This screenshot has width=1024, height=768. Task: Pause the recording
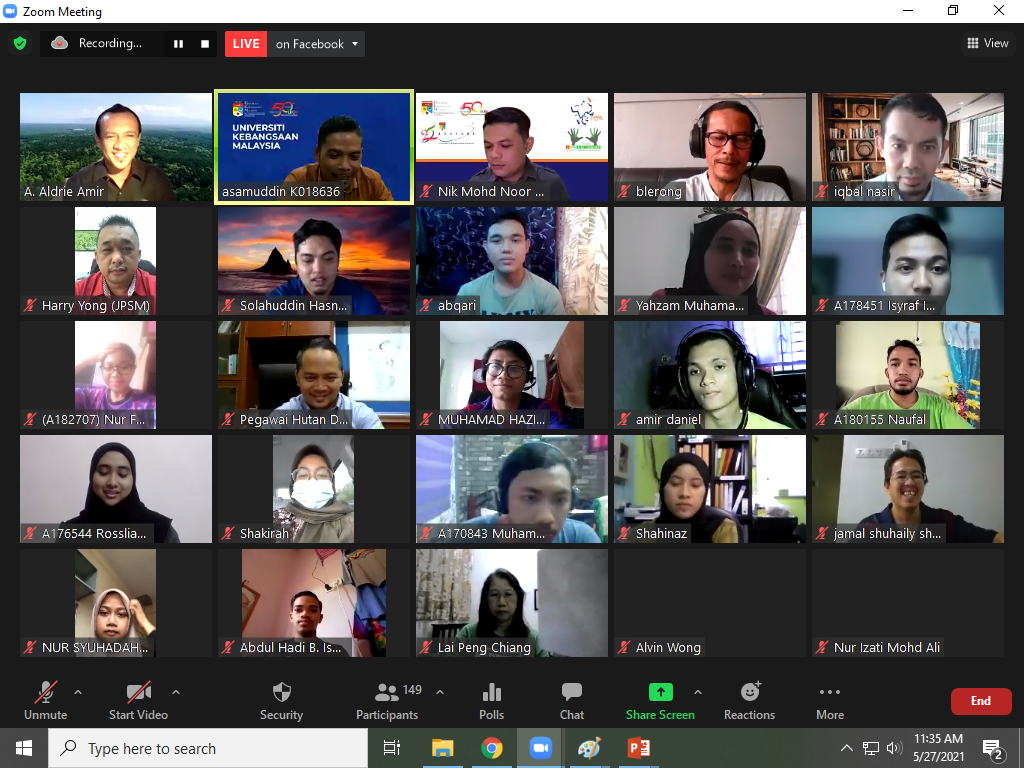click(179, 44)
